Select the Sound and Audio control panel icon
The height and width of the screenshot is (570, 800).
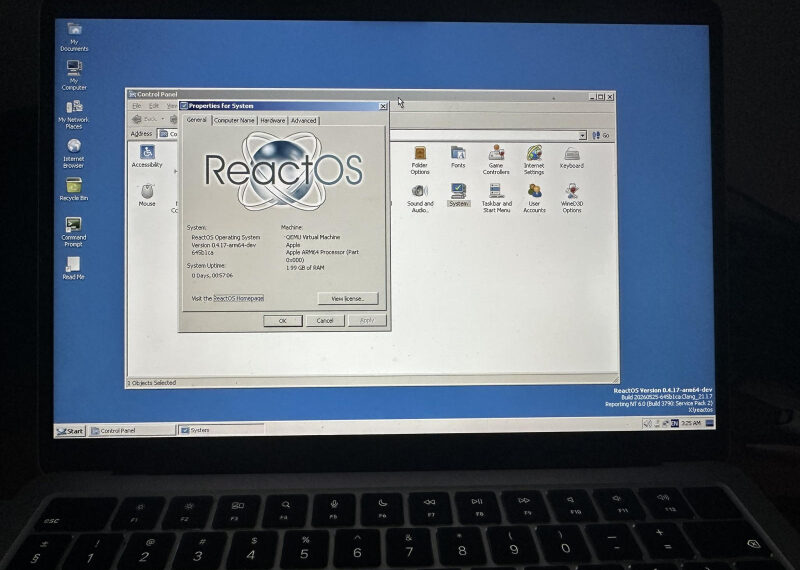pyautogui.click(x=420, y=198)
